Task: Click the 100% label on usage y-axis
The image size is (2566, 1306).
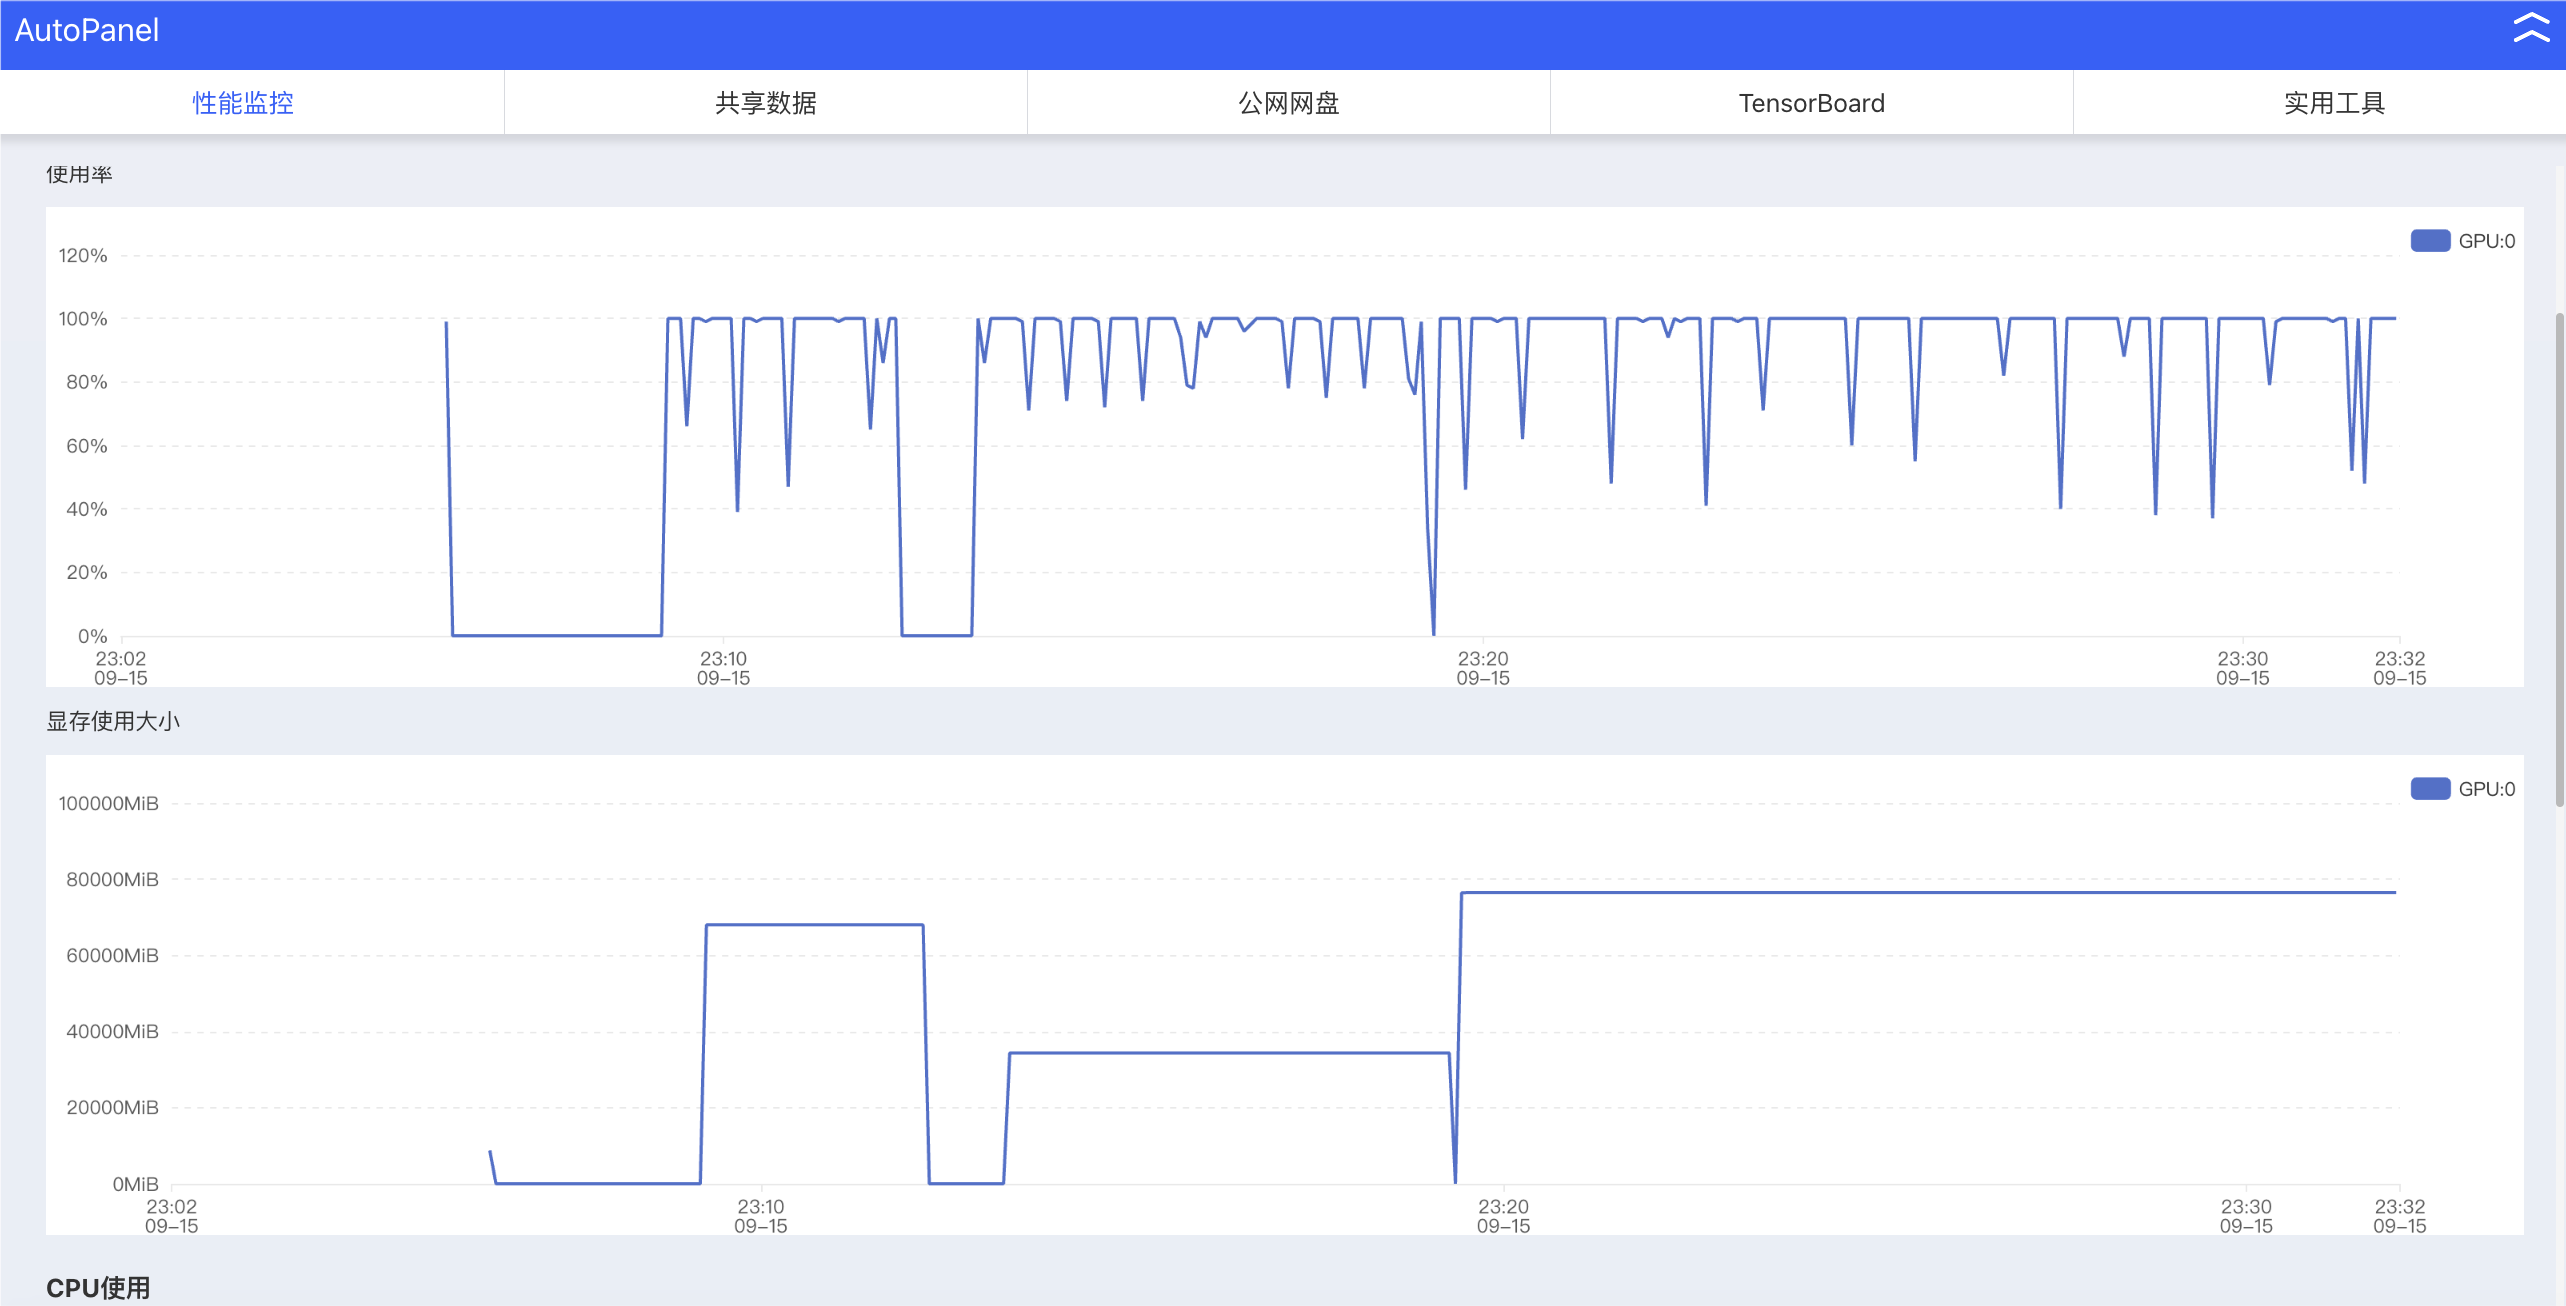Action: pyautogui.click(x=83, y=319)
